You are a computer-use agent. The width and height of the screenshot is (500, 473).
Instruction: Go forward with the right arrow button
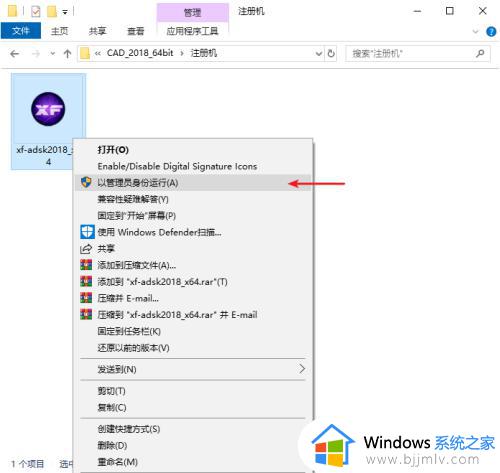pos(36,54)
